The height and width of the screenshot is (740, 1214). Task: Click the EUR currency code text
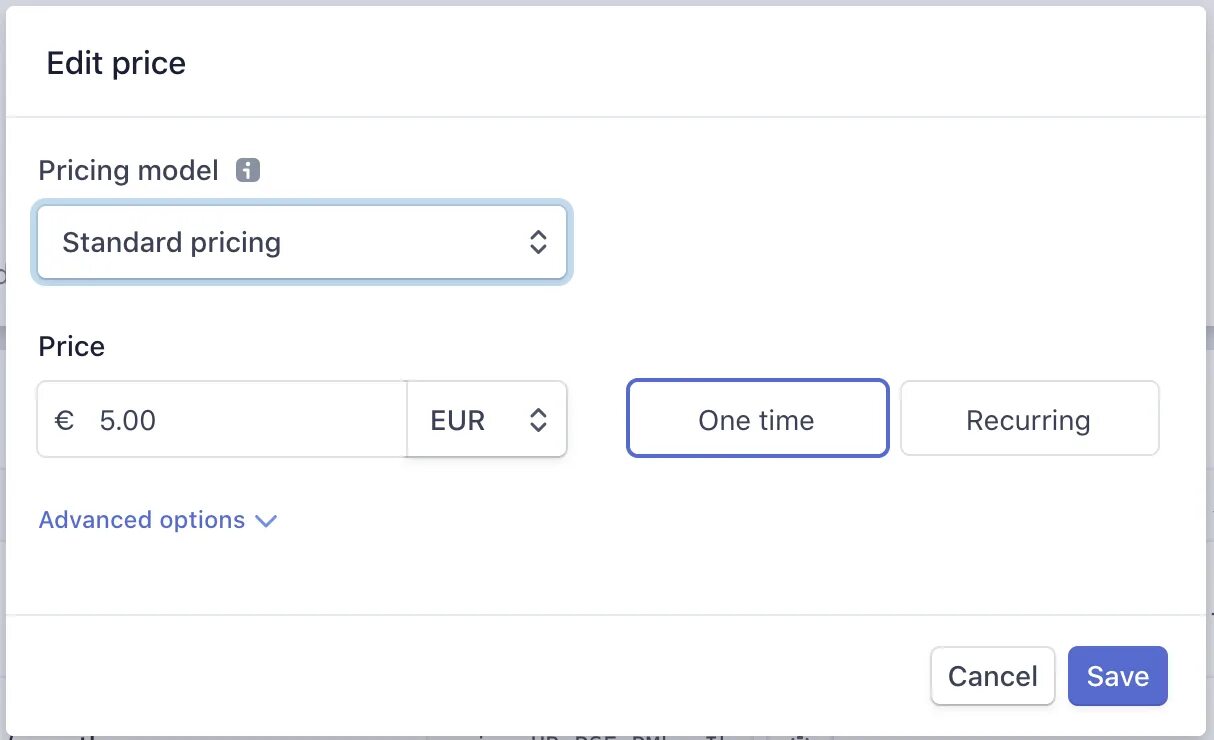pyautogui.click(x=458, y=420)
